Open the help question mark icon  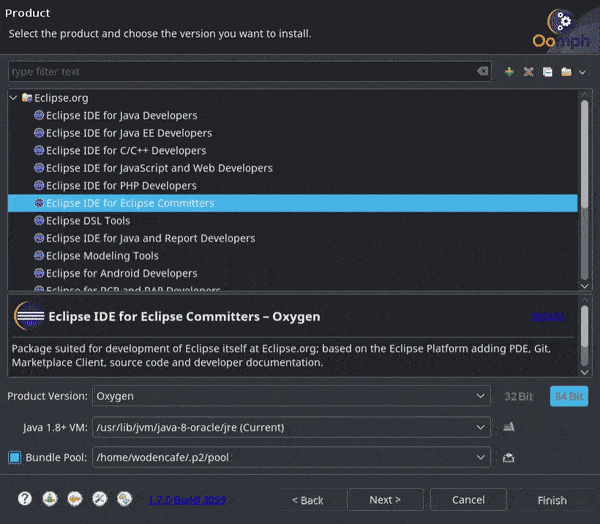click(25, 499)
